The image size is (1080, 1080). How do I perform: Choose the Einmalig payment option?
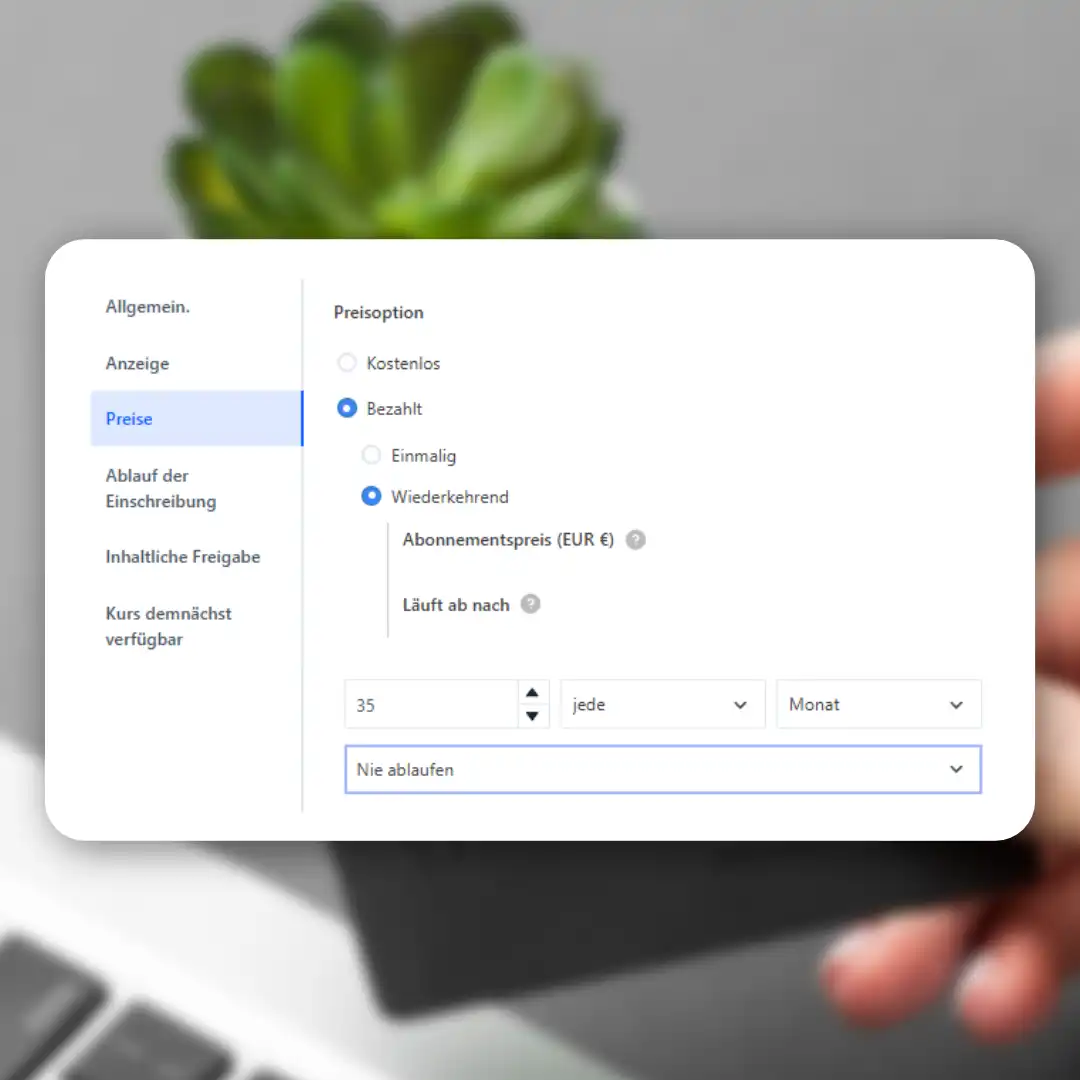[371, 455]
